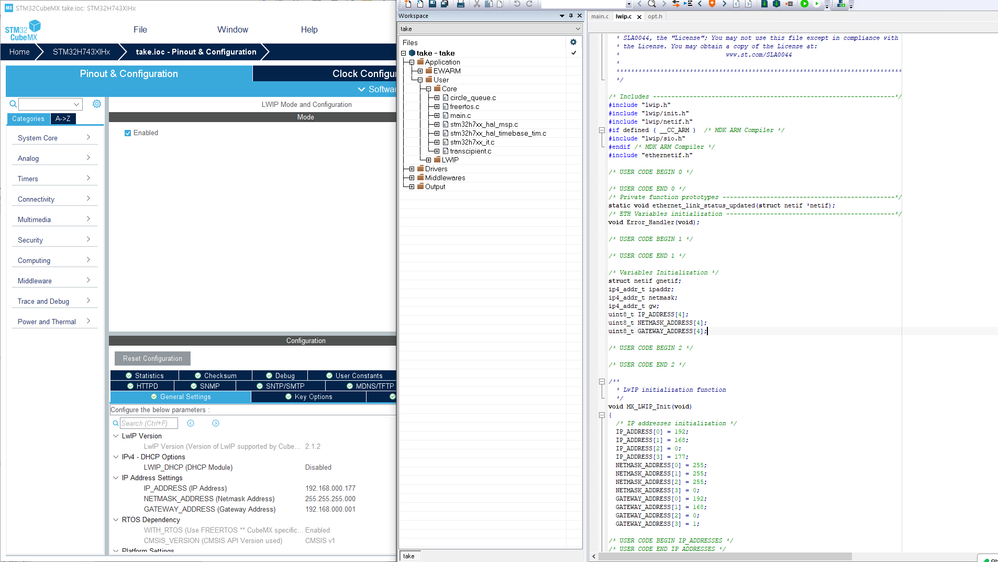Click the Find magnifier toolbar icon
The height and width of the screenshot is (562, 998).
(x=651, y=3)
